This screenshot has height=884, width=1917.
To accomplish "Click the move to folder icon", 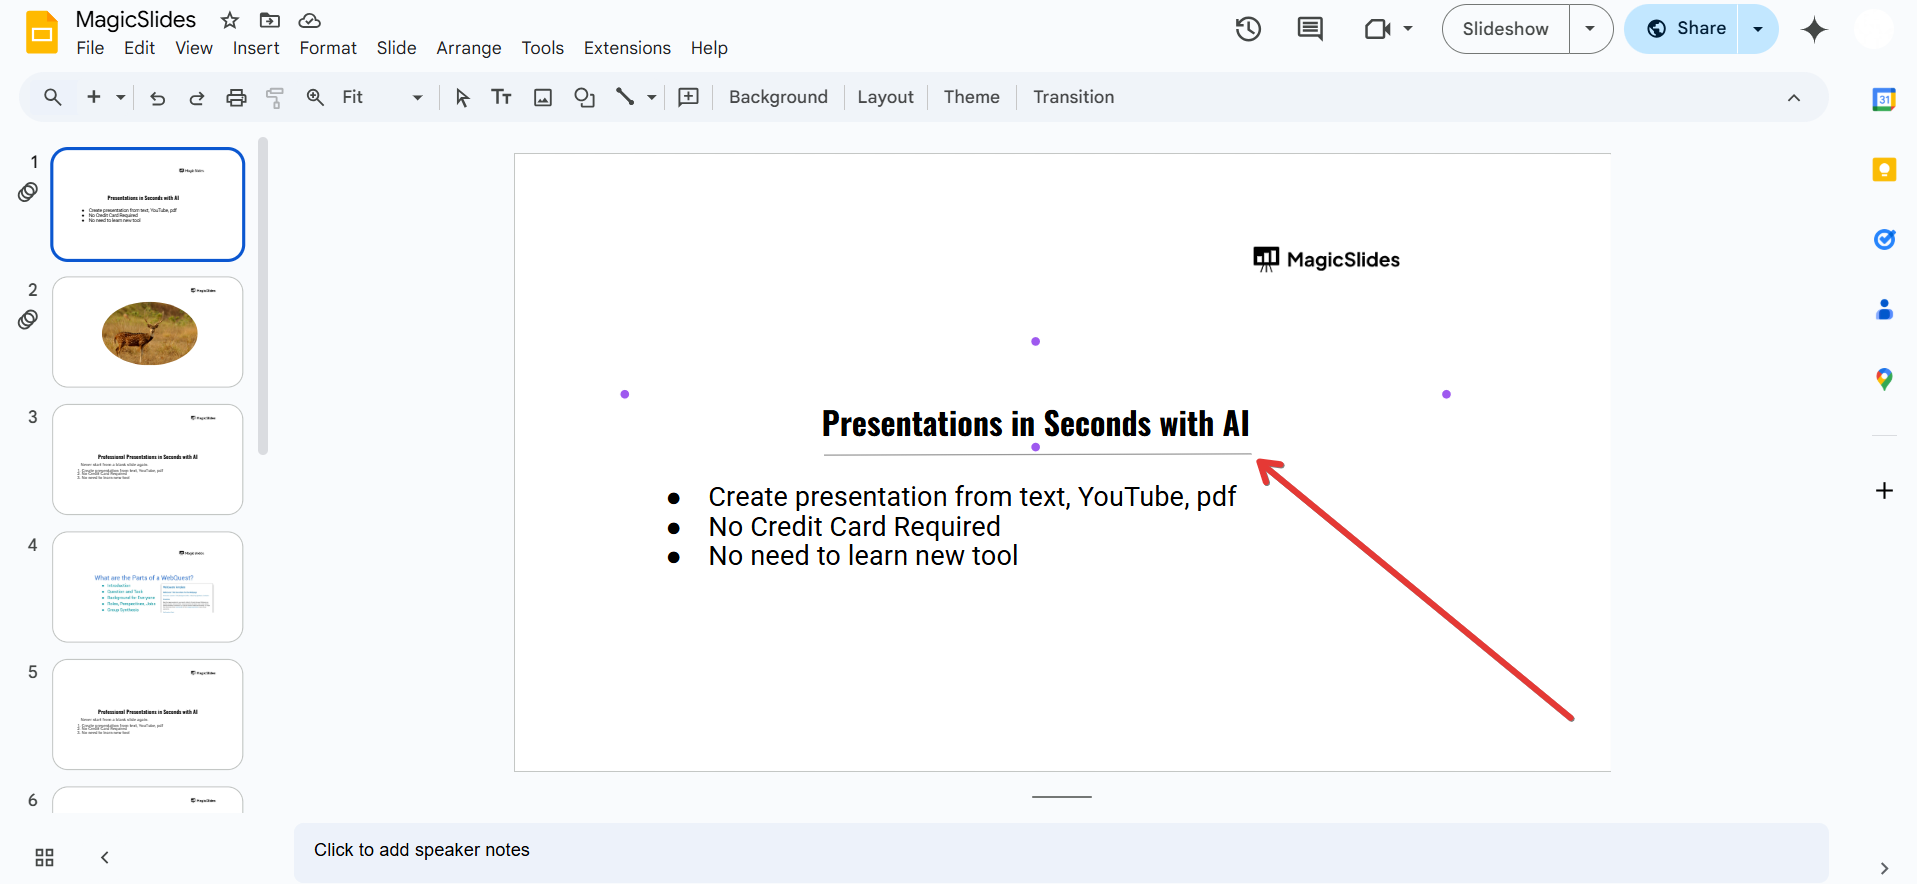I will [x=270, y=20].
